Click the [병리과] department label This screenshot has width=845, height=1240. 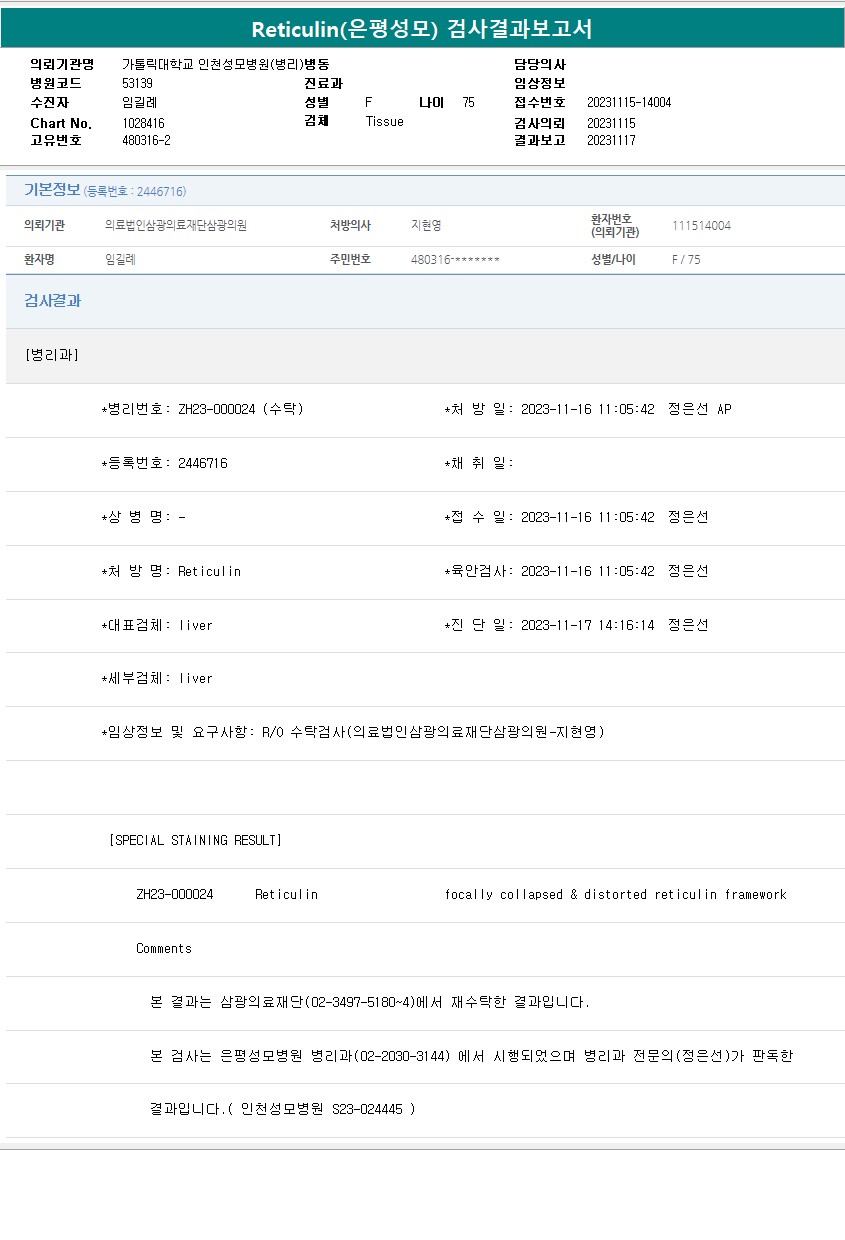(x=51, y=355)
